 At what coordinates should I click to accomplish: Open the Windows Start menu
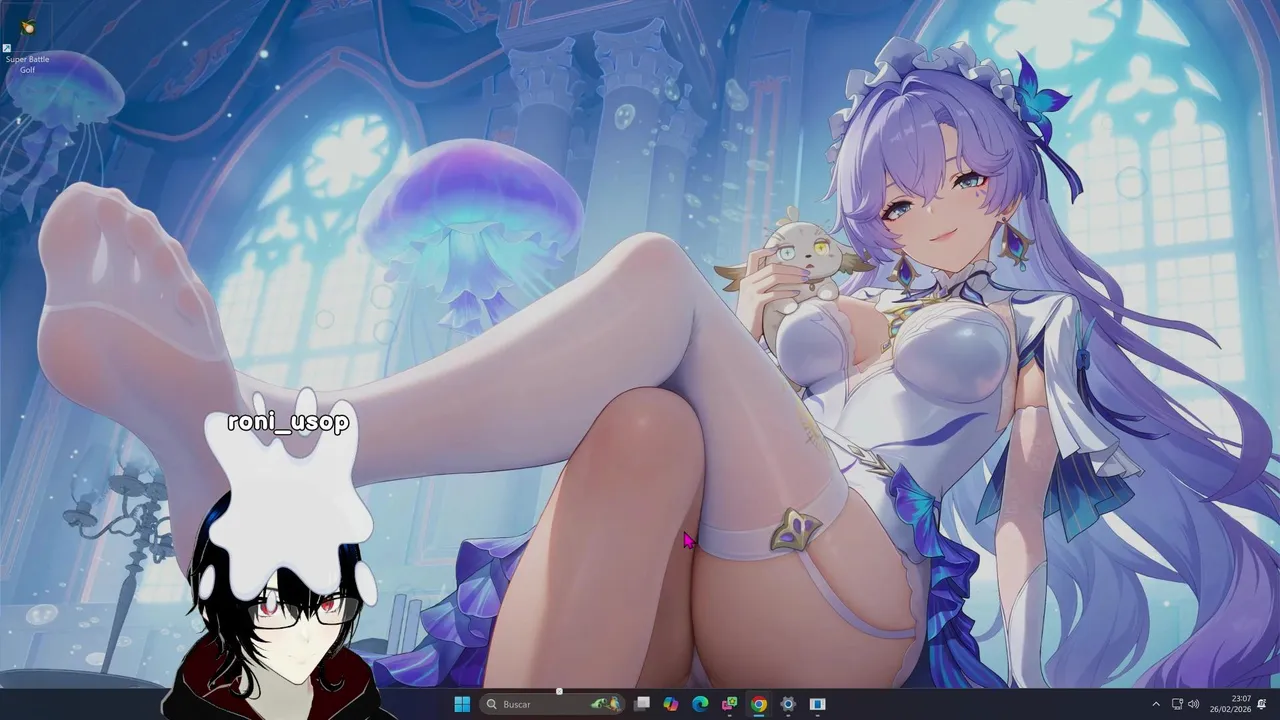click(462, 704)
